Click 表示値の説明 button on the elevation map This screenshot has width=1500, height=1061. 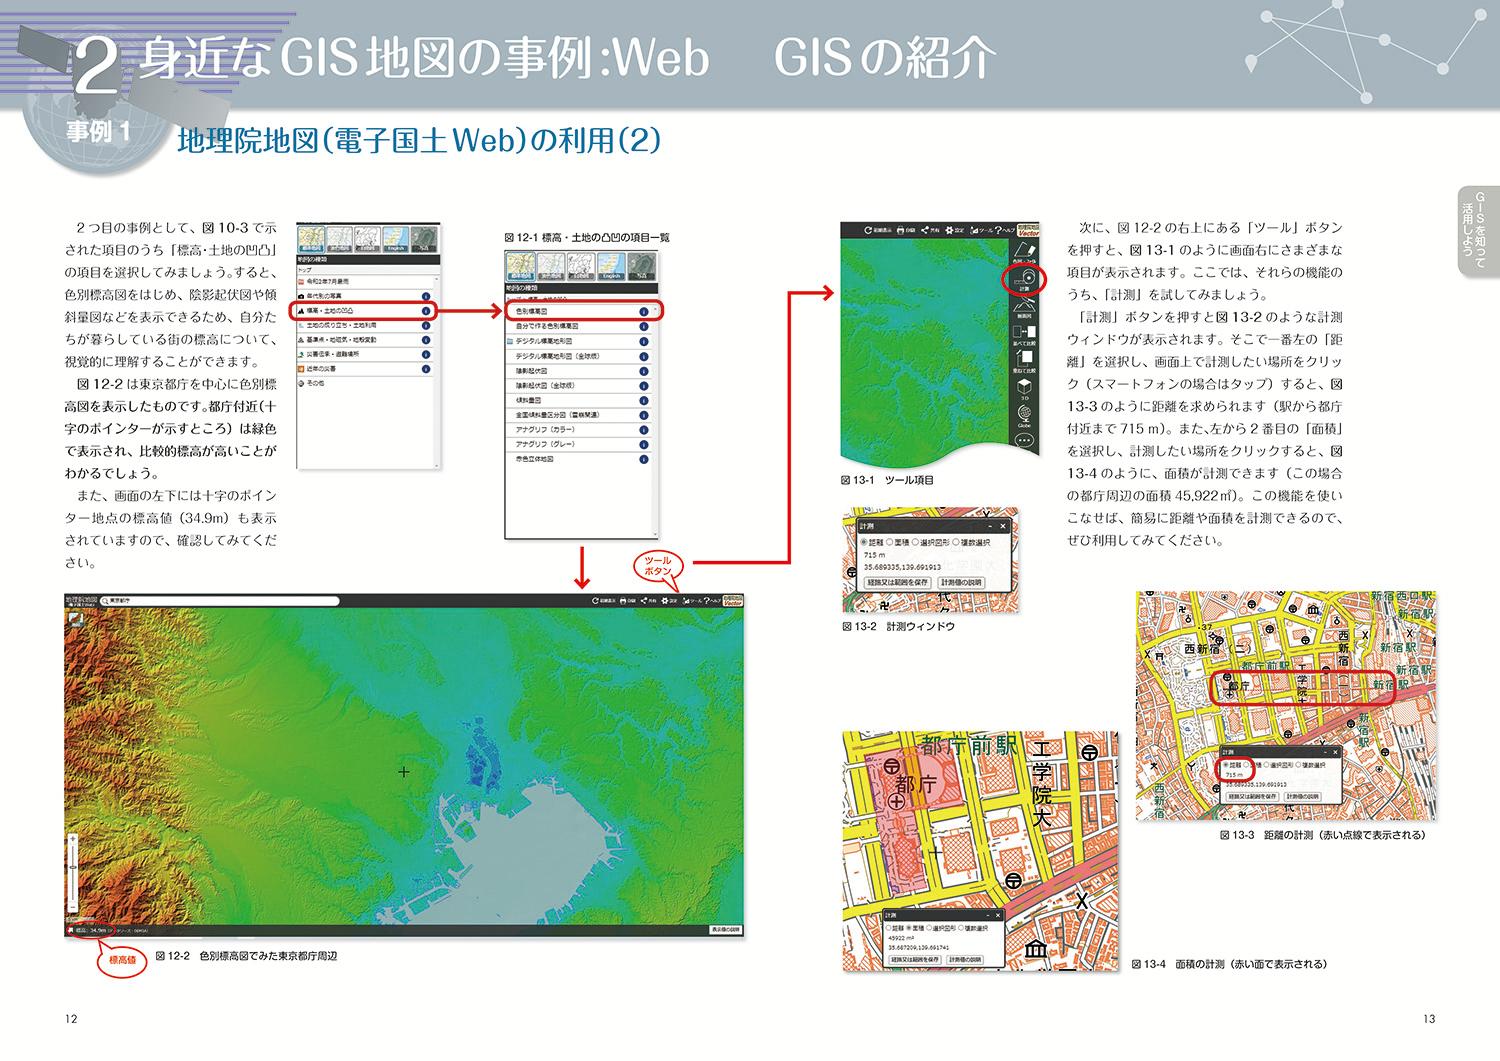click(x=726, y=929)
